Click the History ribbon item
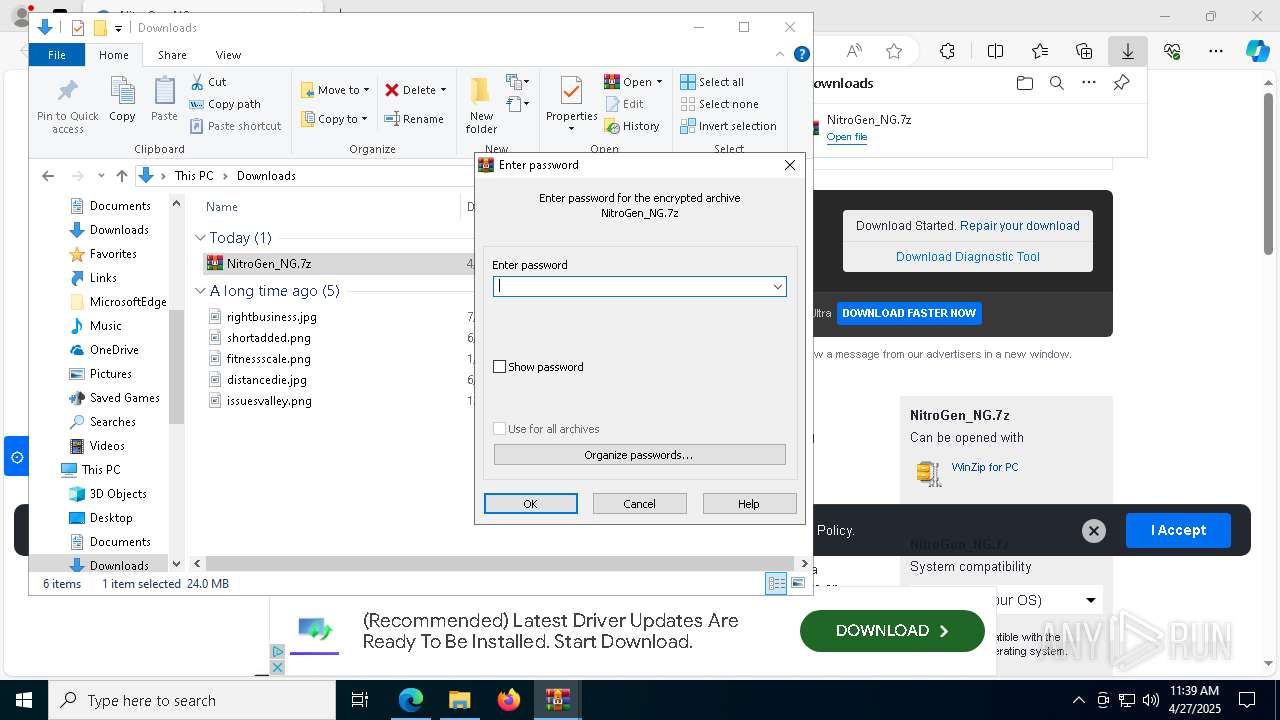Viewport: 1280px width, 720px height. [632, 126]
